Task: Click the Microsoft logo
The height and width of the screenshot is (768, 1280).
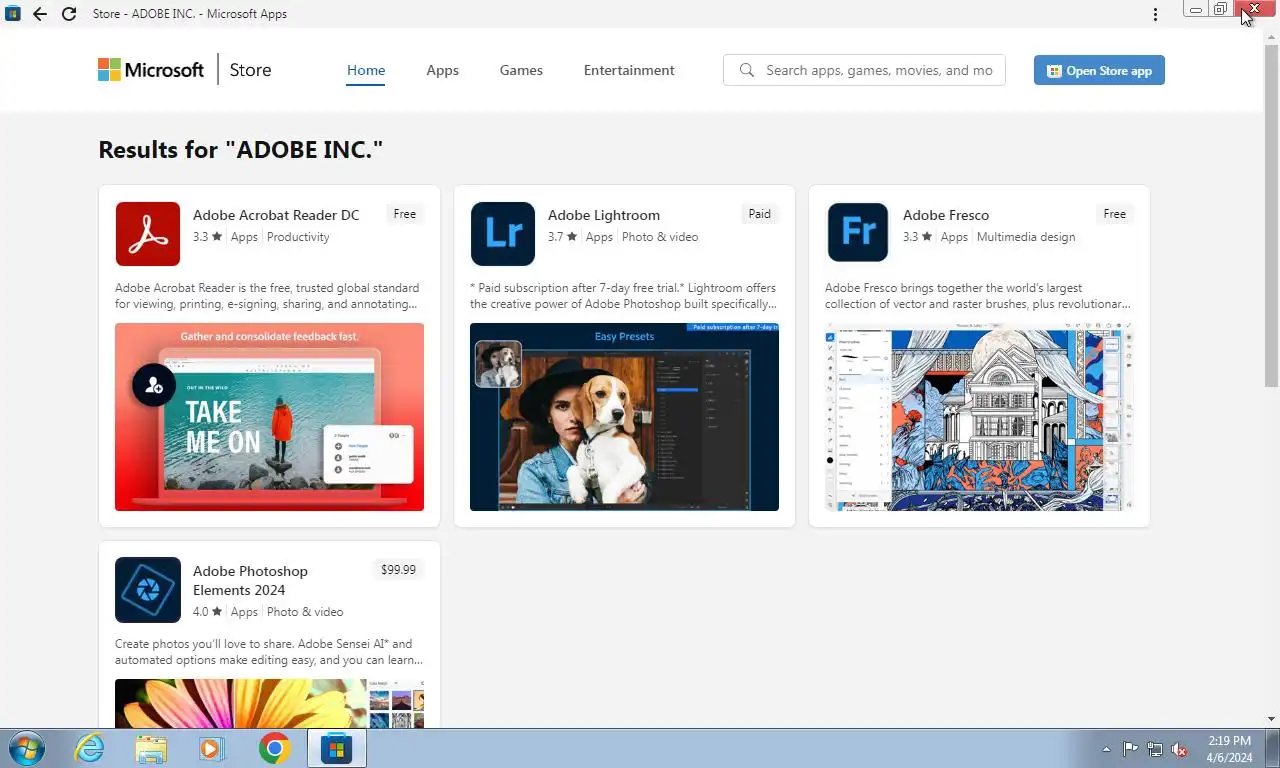Action: pyautogui.click(x=151, y=70)
